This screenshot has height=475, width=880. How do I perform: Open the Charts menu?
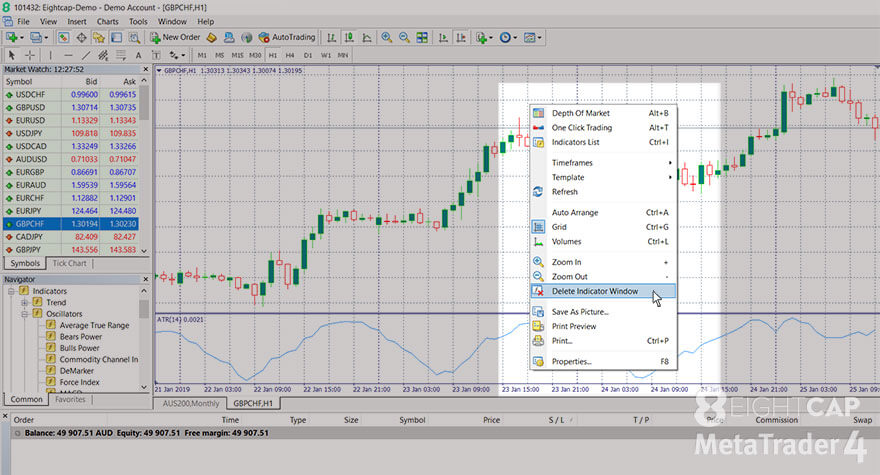coord(107,21)
